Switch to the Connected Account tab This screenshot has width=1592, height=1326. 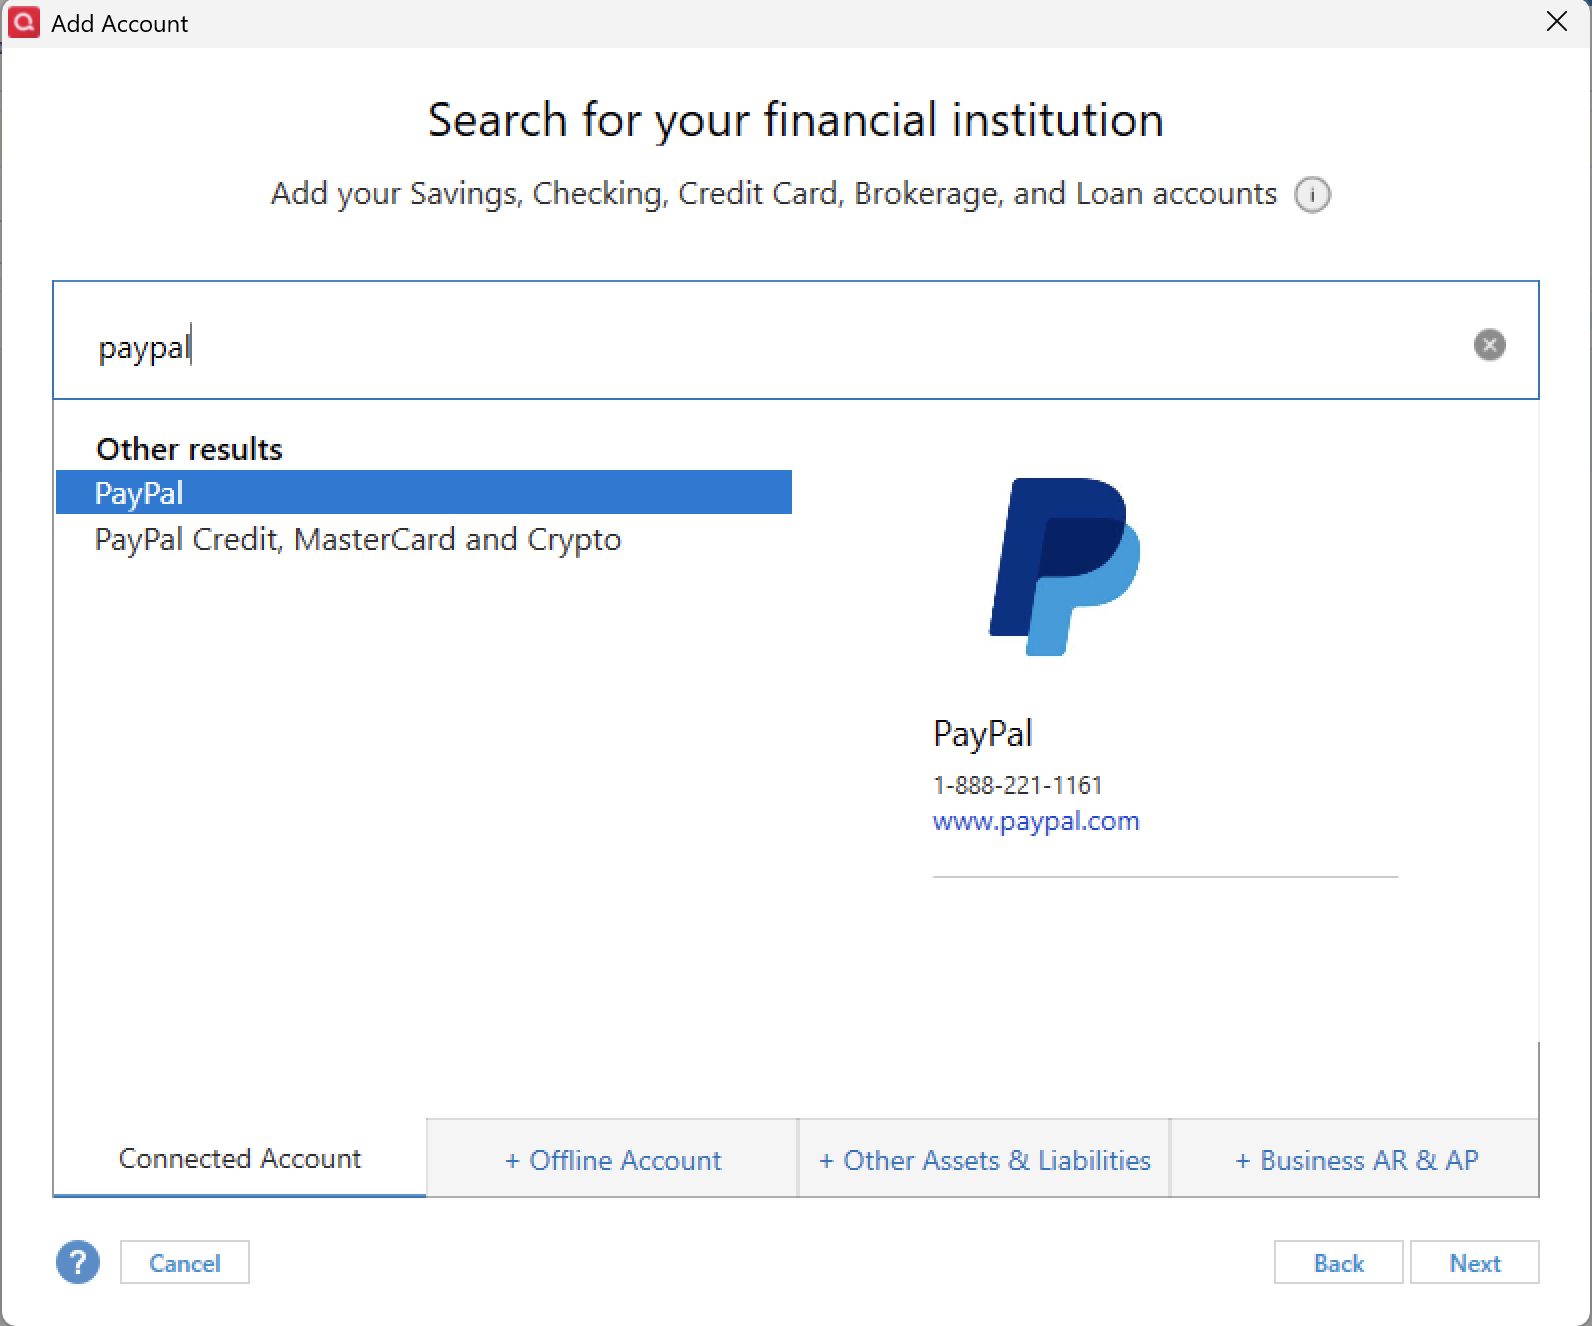click(240, 1158)
